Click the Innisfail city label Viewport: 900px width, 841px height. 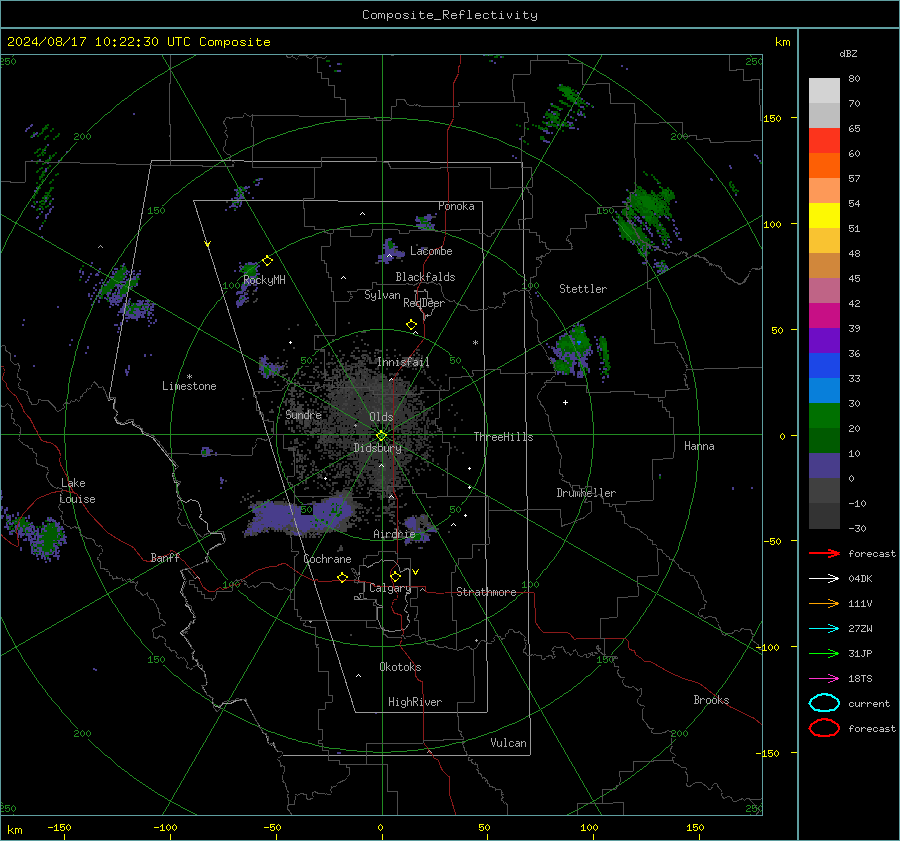coord(403,362)
